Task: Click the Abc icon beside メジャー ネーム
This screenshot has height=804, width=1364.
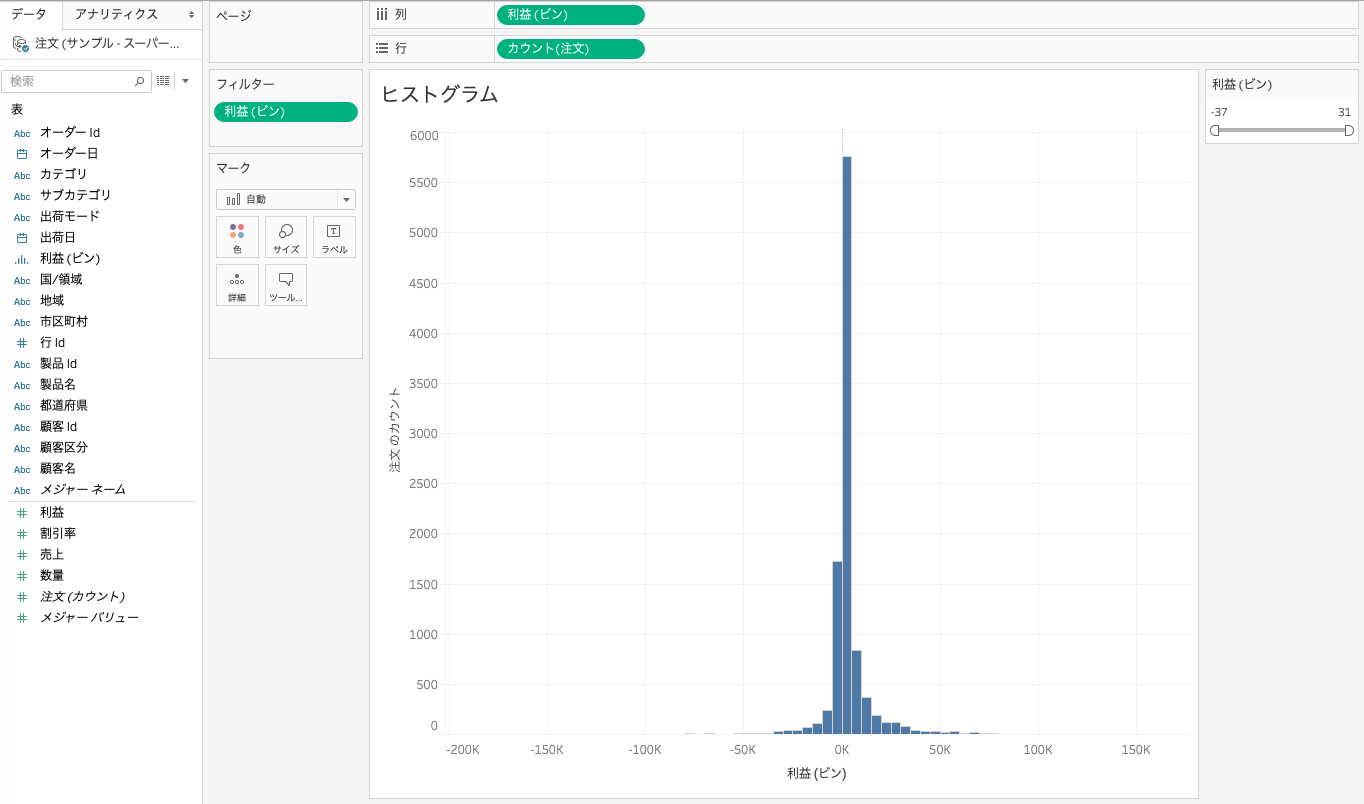Action: click(x=22, y=491)
